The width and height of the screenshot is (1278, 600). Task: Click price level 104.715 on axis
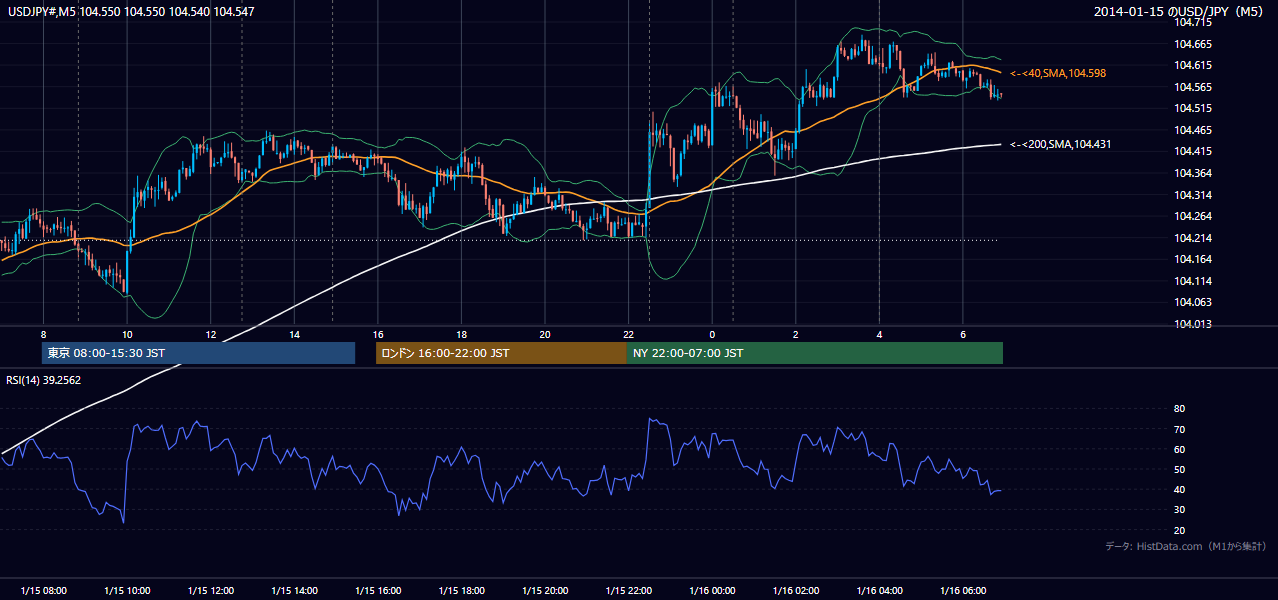(1195, 22)
